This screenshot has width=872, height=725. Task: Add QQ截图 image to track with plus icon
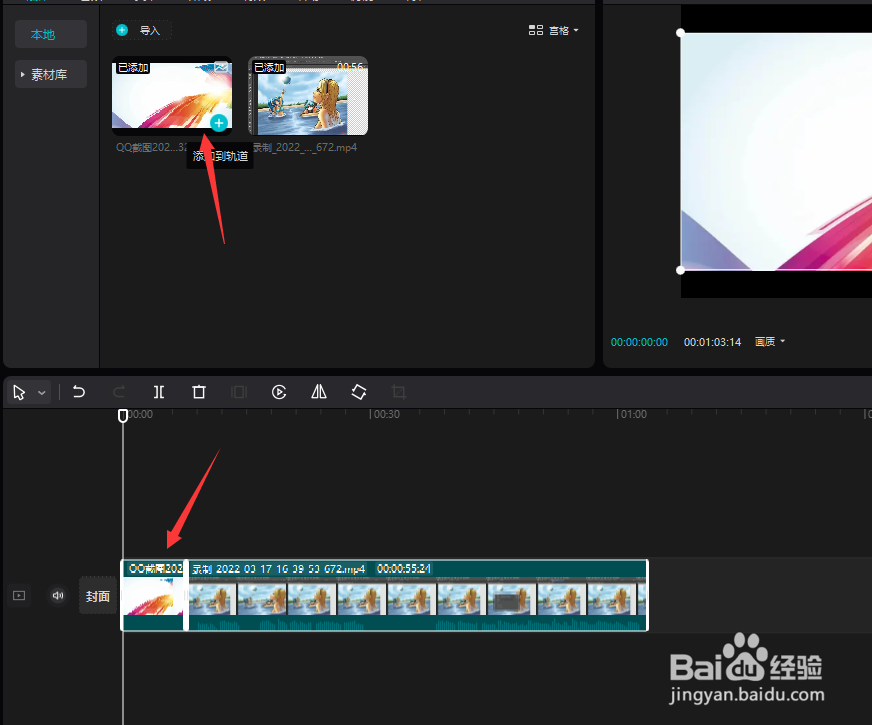tap(219, 123)
